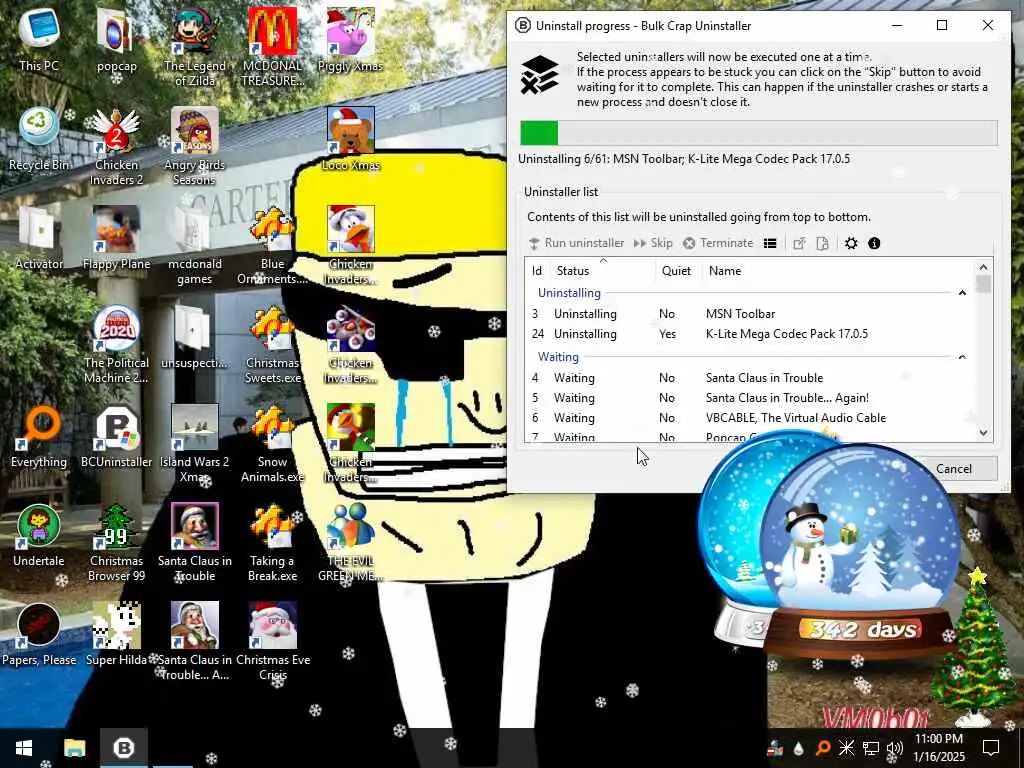Toggle list view icon in uninstaller toolbar
Image resolution: width=1024 pixels, height=768 pixels.
click(x=770, y=244)
